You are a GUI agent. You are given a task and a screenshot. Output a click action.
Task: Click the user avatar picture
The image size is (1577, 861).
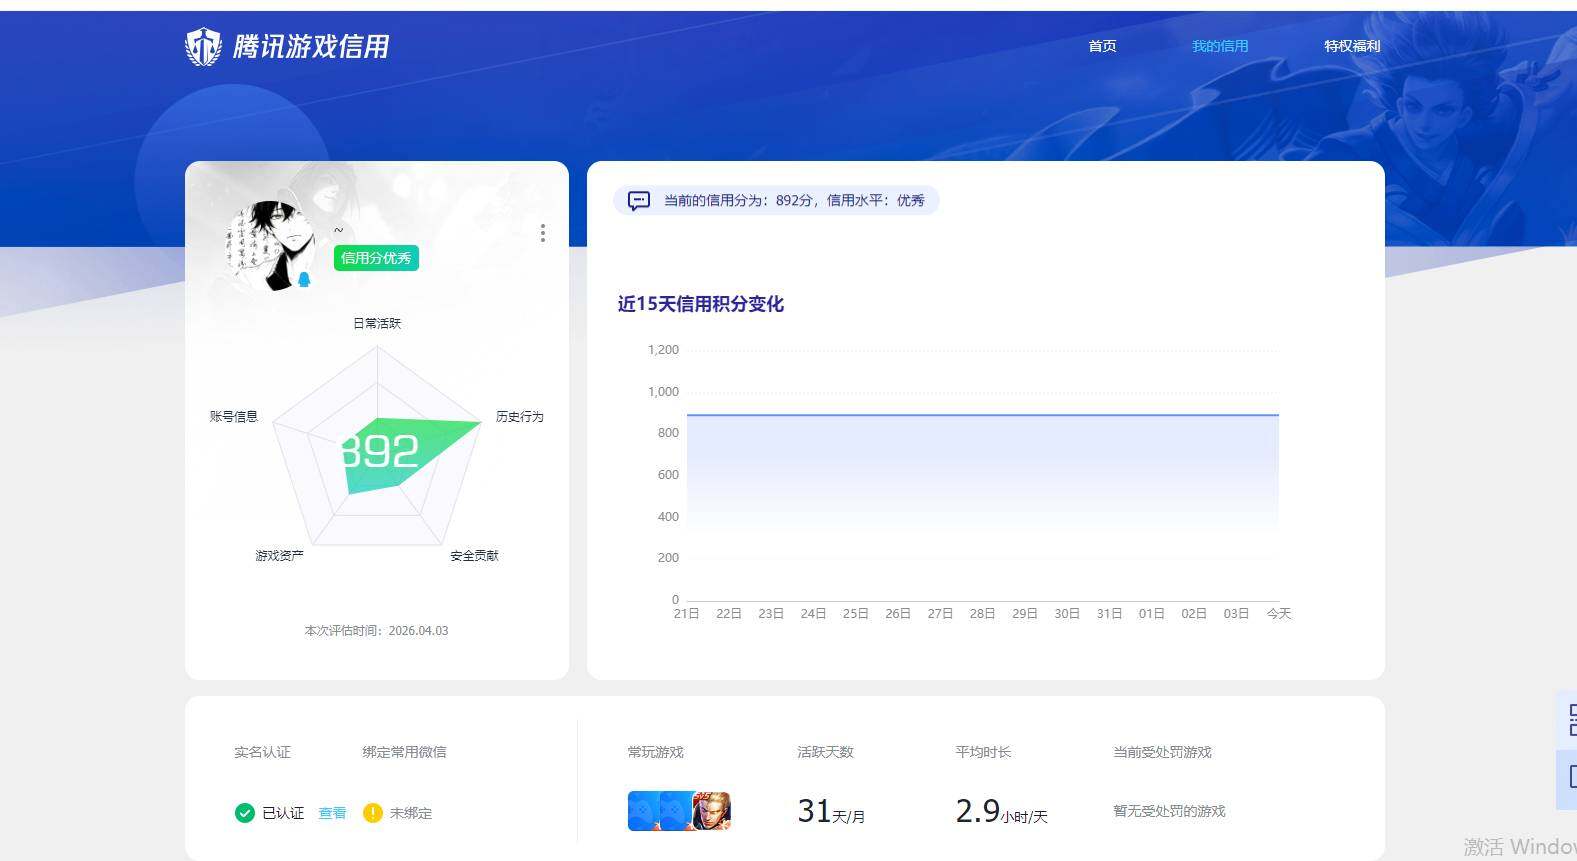268,245
